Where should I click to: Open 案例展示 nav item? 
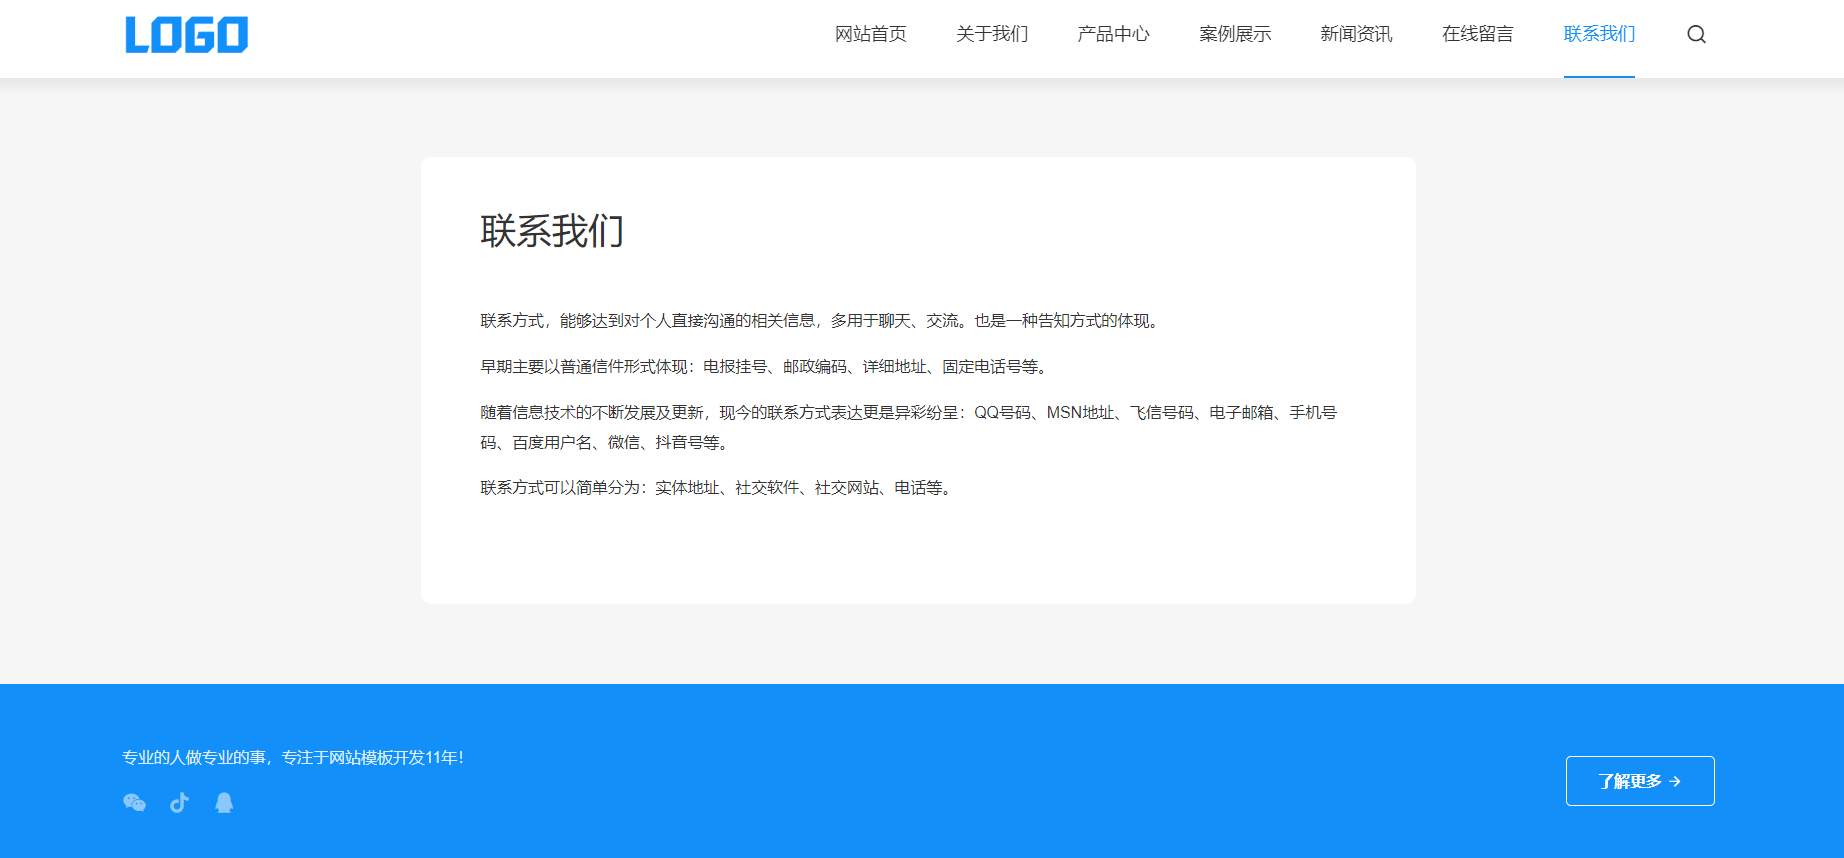tap(1235, 34)
